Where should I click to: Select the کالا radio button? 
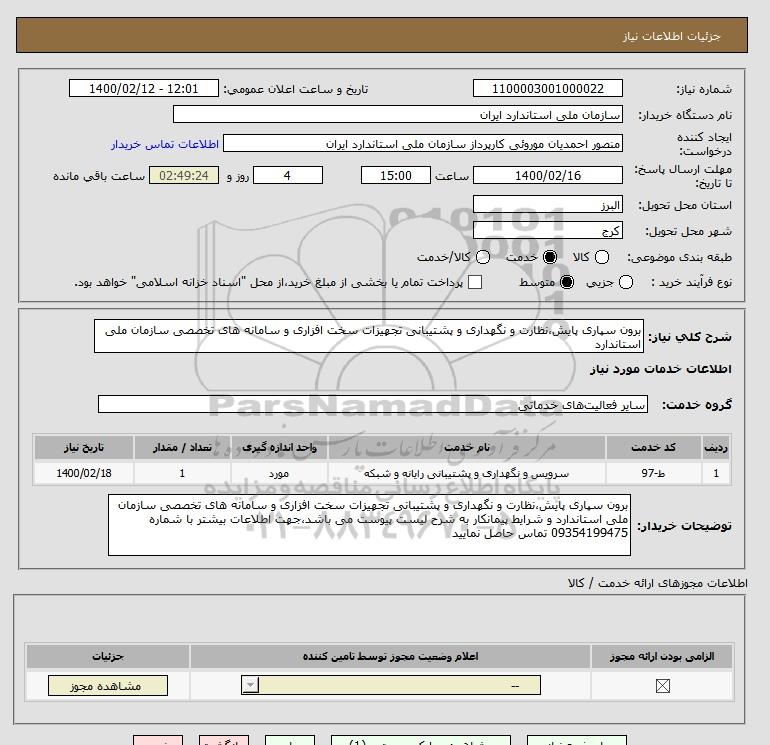click(602, 257)
